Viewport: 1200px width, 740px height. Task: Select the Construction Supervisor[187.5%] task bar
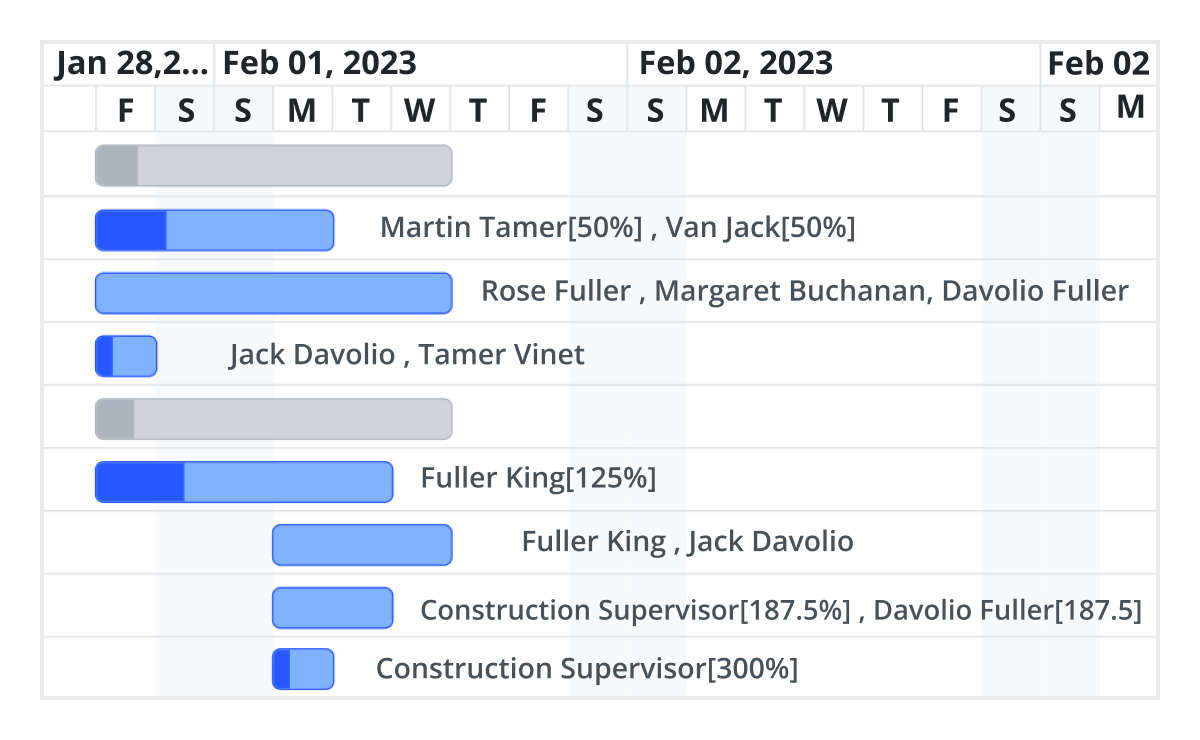tap(332, 606)
